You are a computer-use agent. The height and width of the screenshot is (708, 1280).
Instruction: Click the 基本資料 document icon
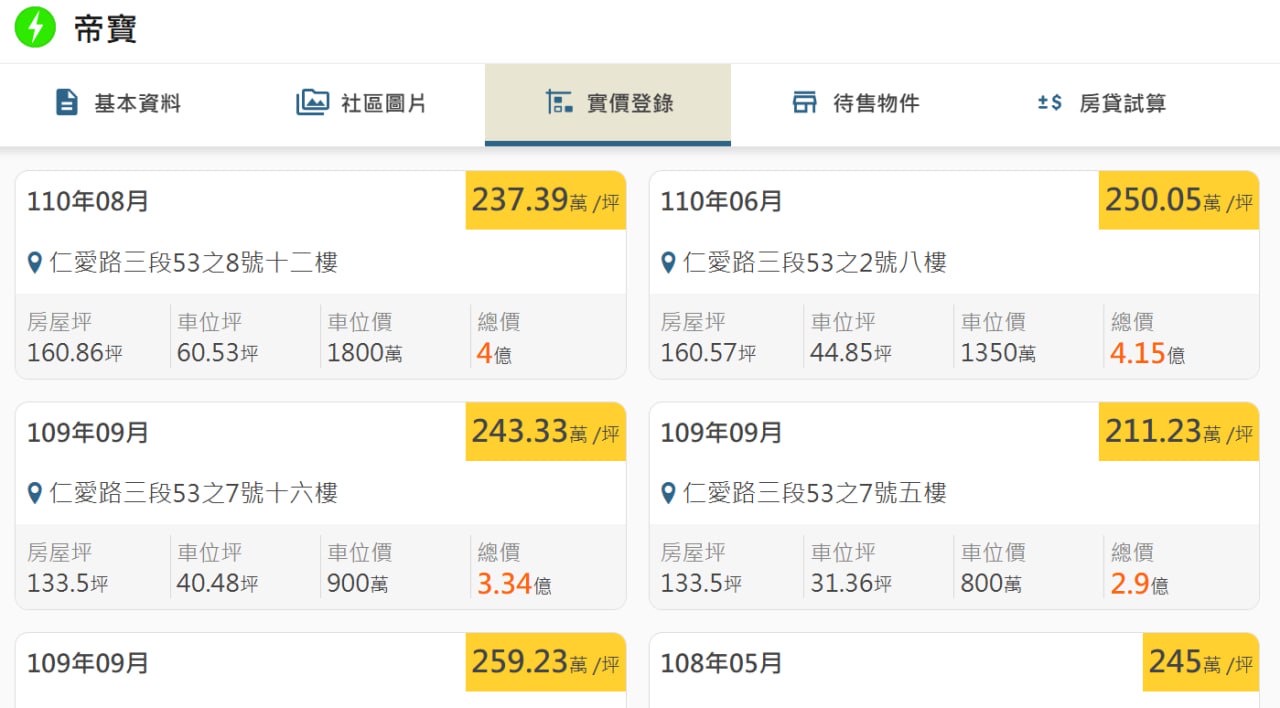67,102
